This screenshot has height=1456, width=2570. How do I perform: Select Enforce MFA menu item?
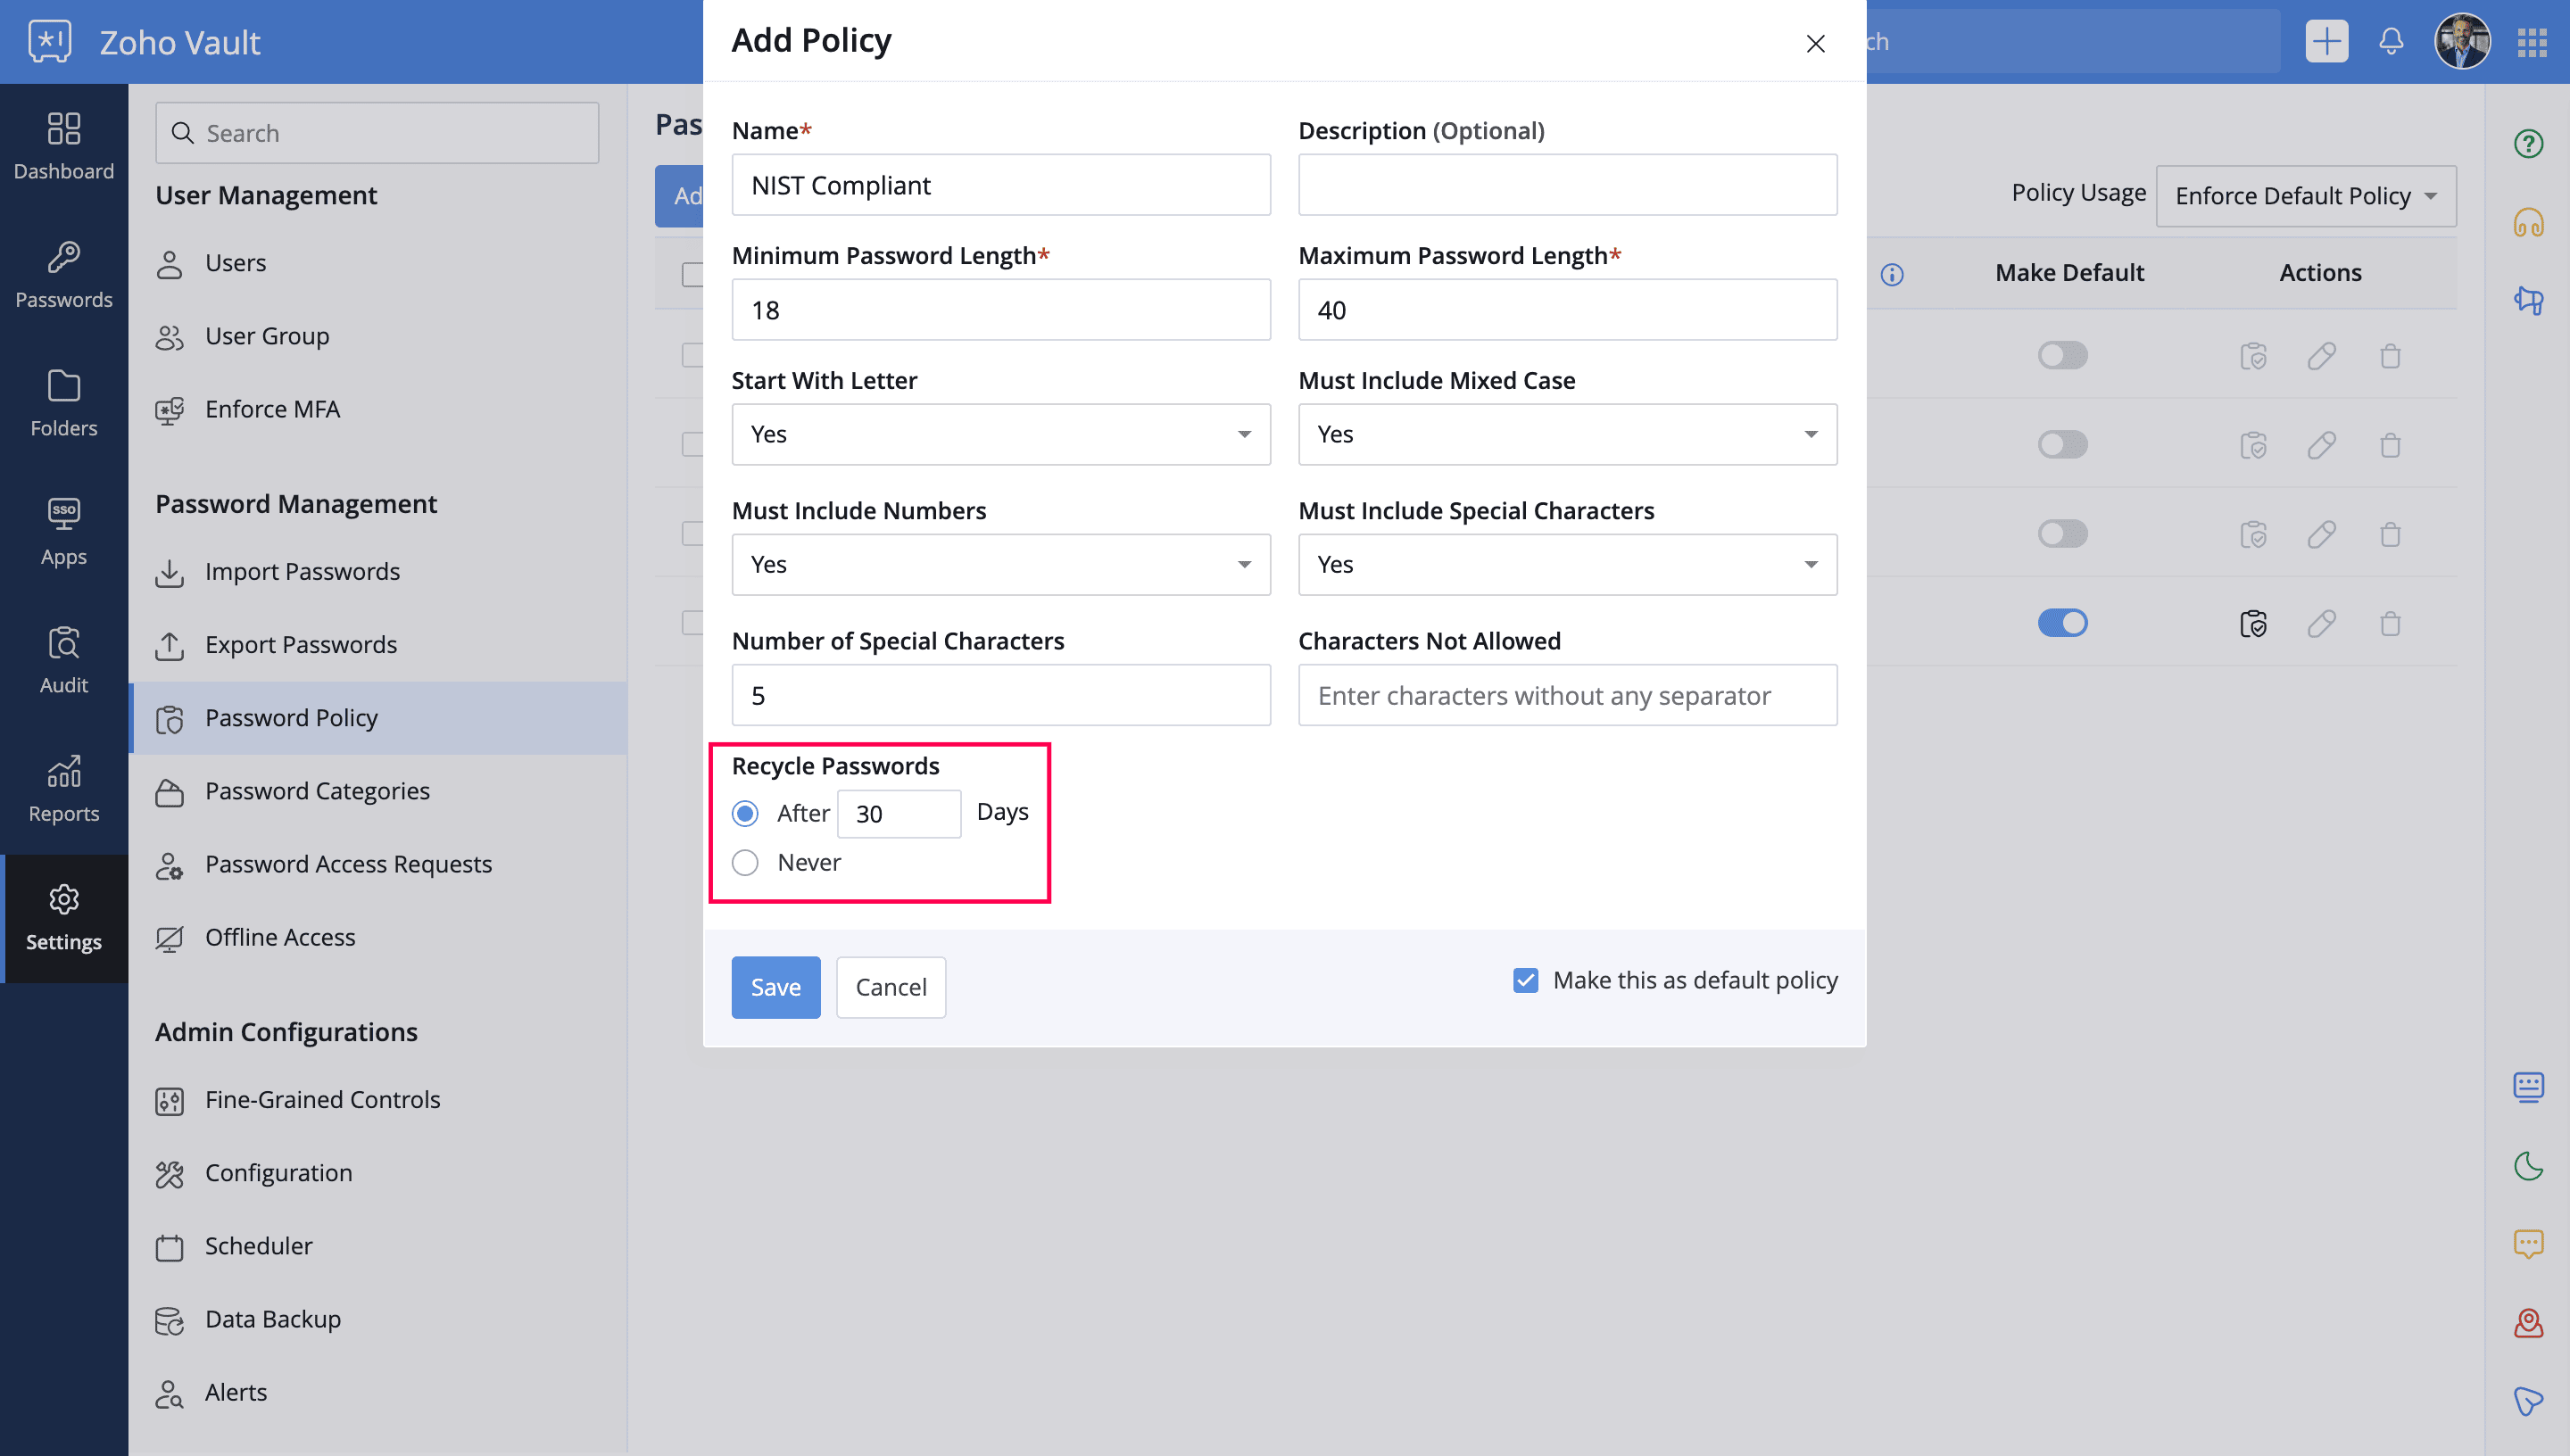coord(272,409)
